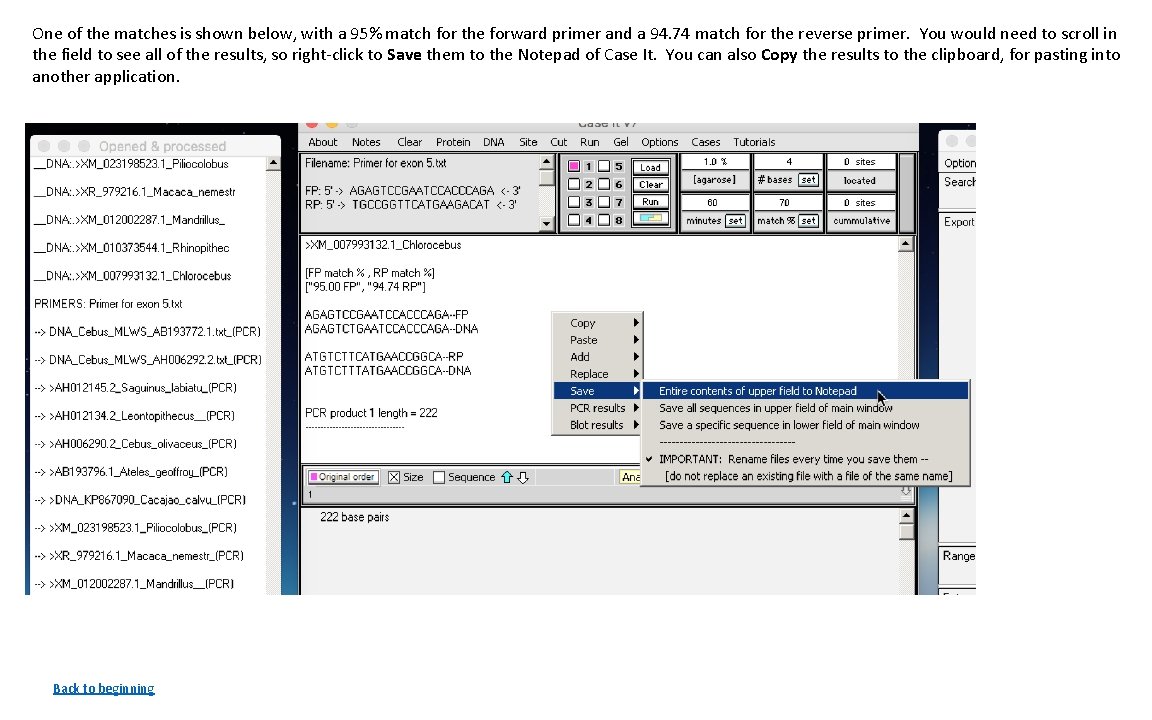Screen dimensions: 1152x720
Task: Open the DNA menu
Action: (x=494, y=142)
